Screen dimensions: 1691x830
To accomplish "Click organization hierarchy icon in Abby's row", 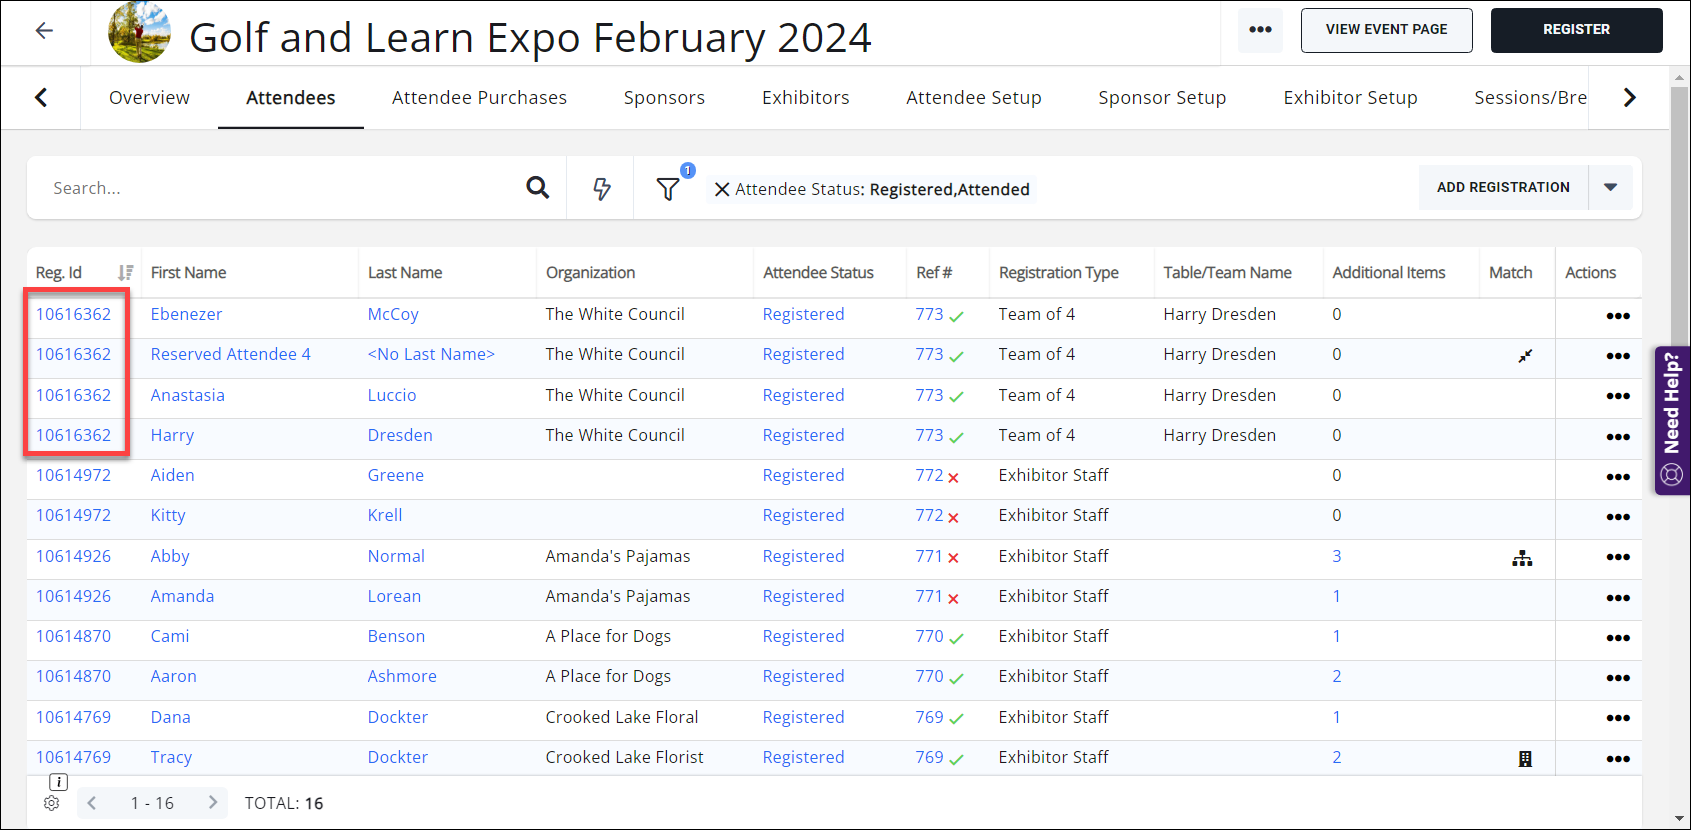I will [x=1522, y=558].
